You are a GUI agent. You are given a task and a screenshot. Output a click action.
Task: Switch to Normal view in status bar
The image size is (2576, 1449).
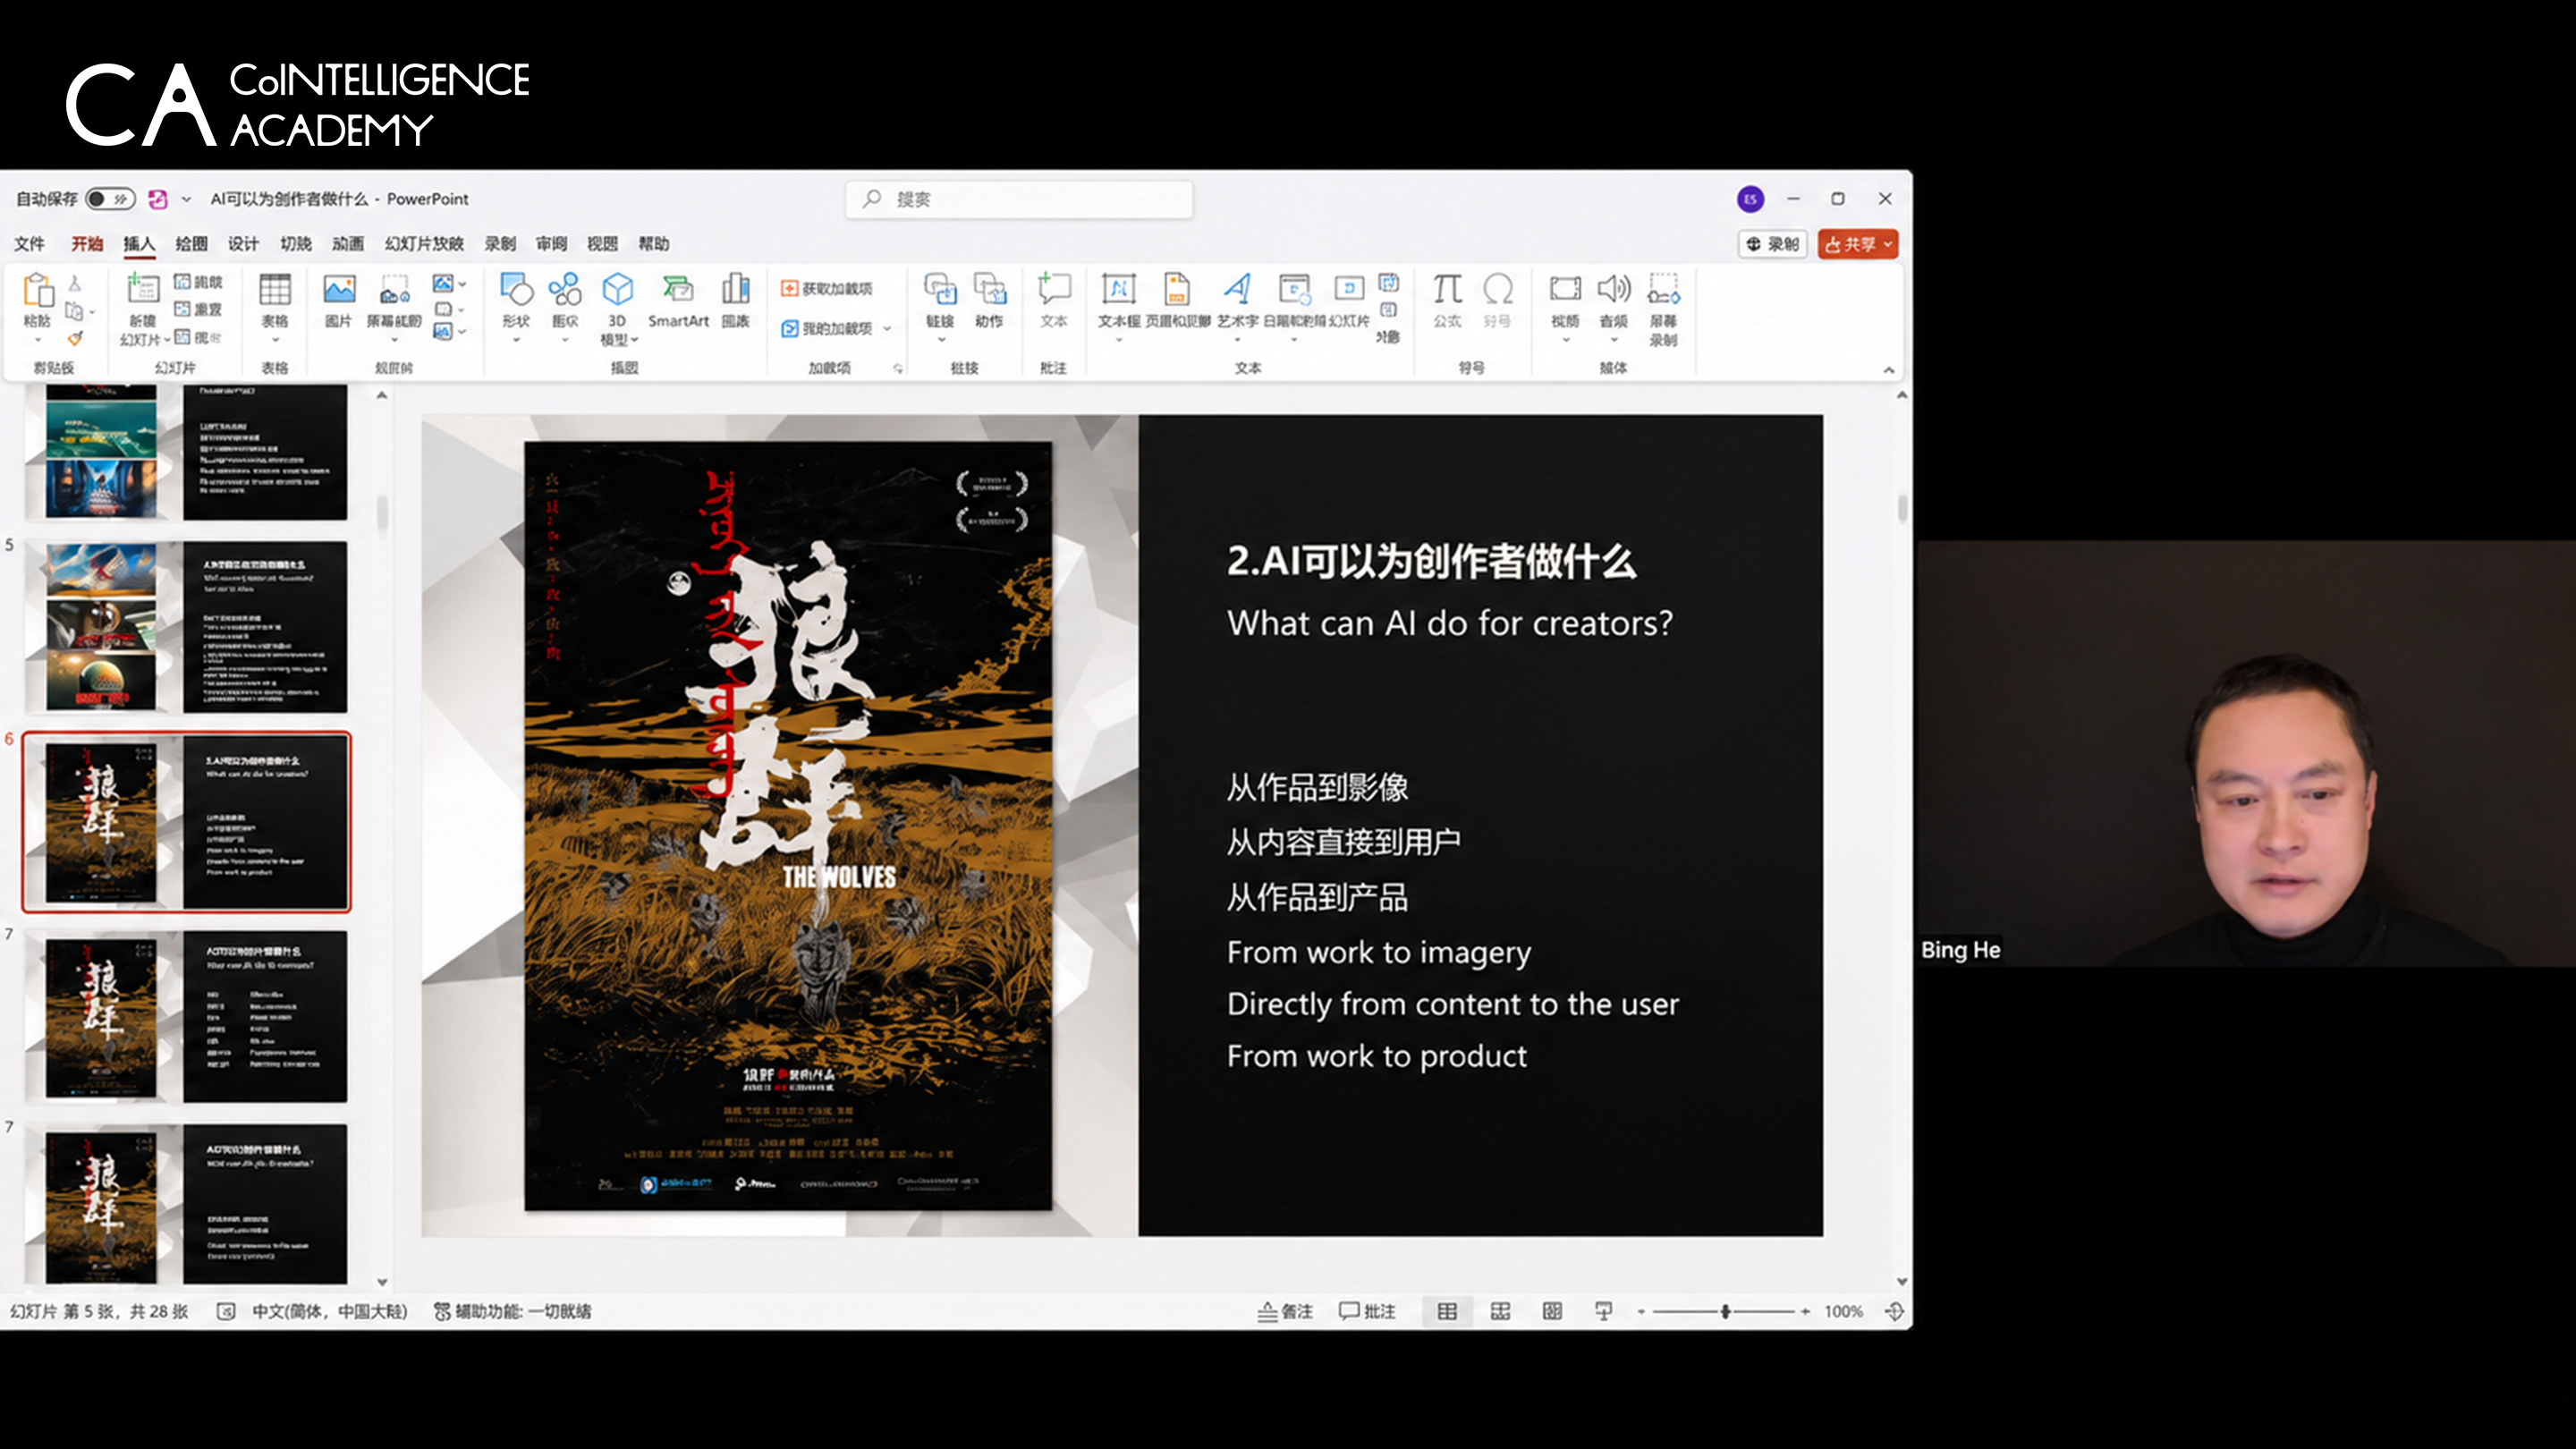[x=1447, y=1311]
